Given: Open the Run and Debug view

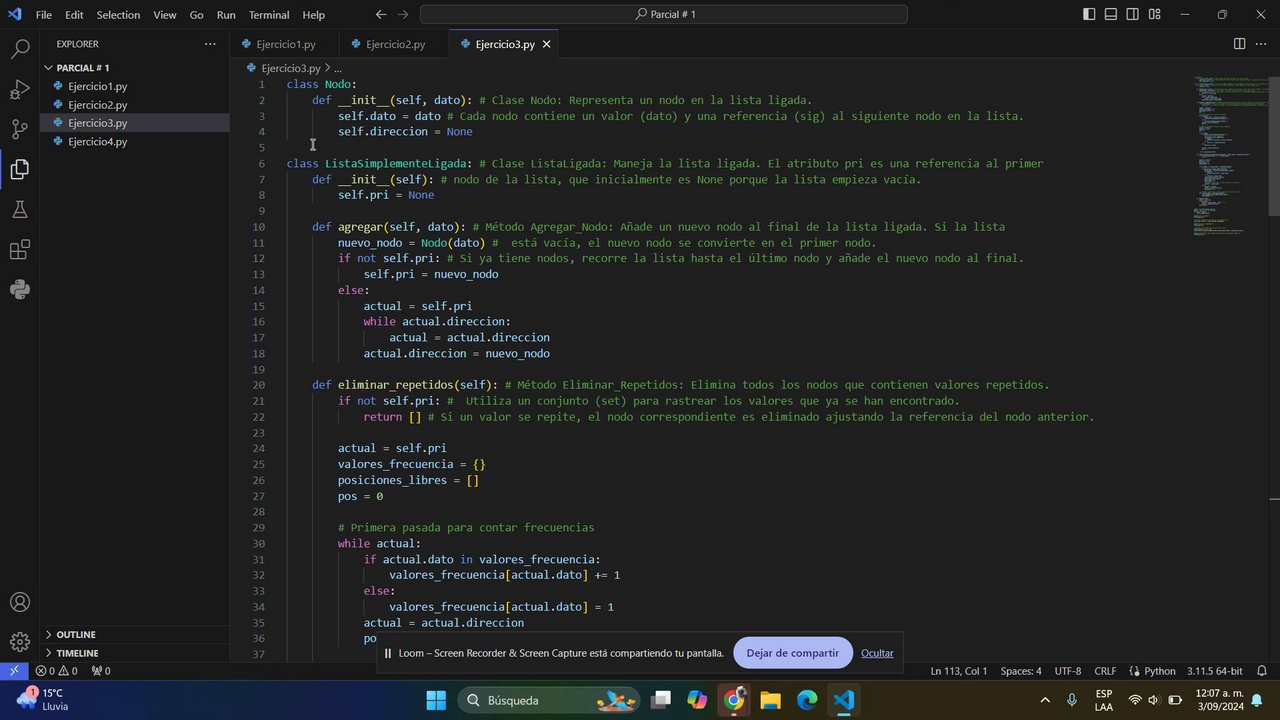Looking at the screenshot, I should click(19, 90).
